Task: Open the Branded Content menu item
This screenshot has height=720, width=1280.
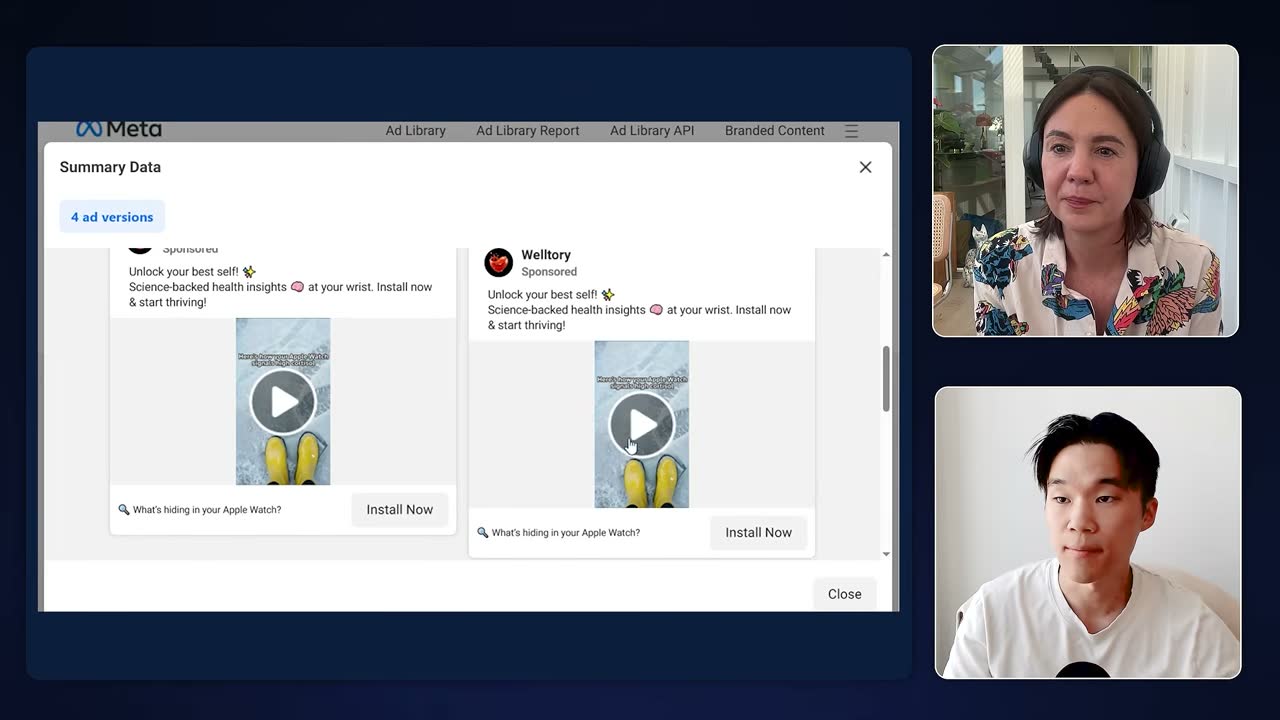Action: 775,131
